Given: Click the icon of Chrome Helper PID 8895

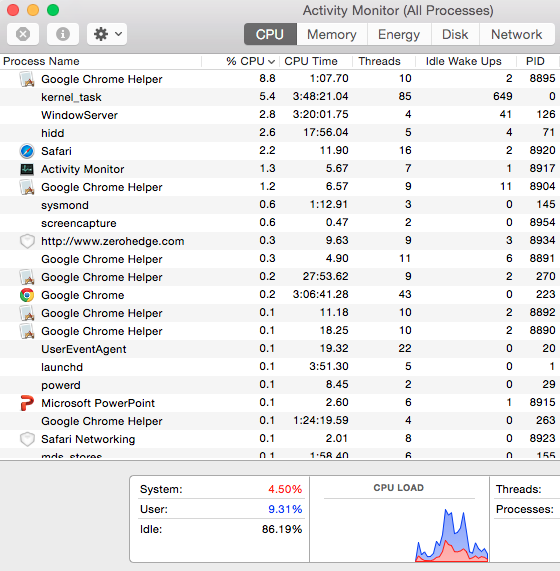Looking at the screenshot, I should [x=27, y=79].
